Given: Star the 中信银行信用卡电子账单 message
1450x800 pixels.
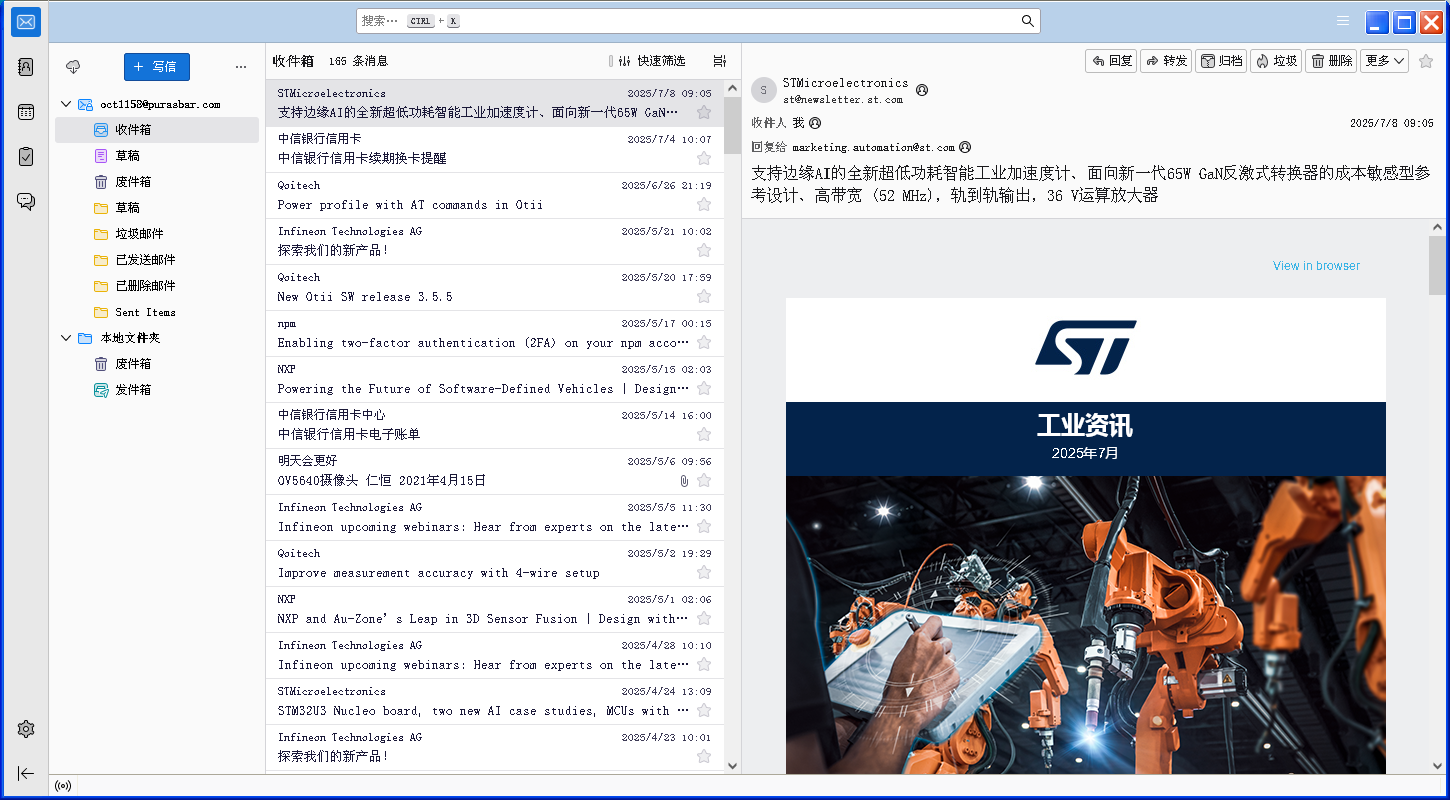Looking at the screenshot, I should click(704, 434).
